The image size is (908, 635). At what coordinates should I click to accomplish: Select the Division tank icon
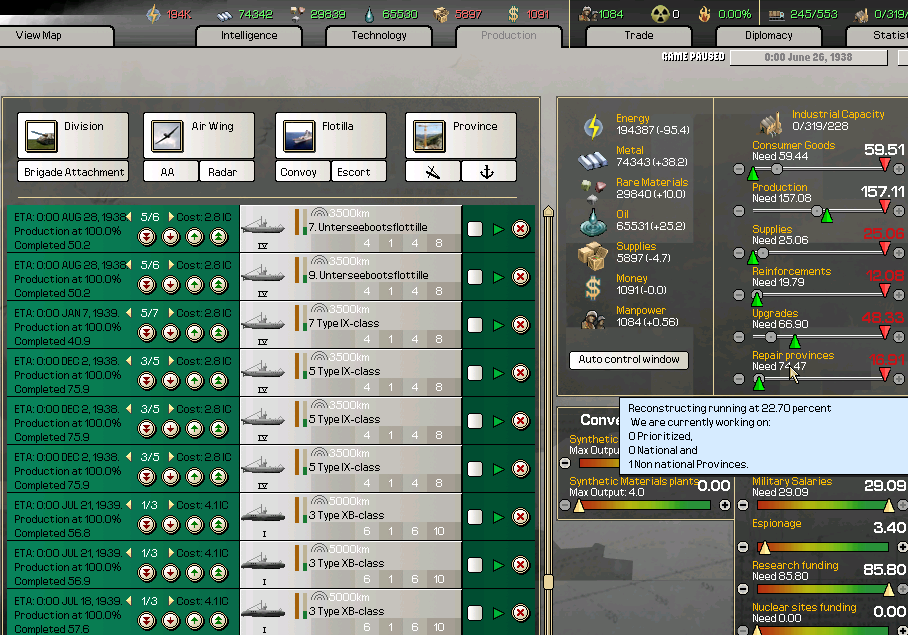(42, 135)
